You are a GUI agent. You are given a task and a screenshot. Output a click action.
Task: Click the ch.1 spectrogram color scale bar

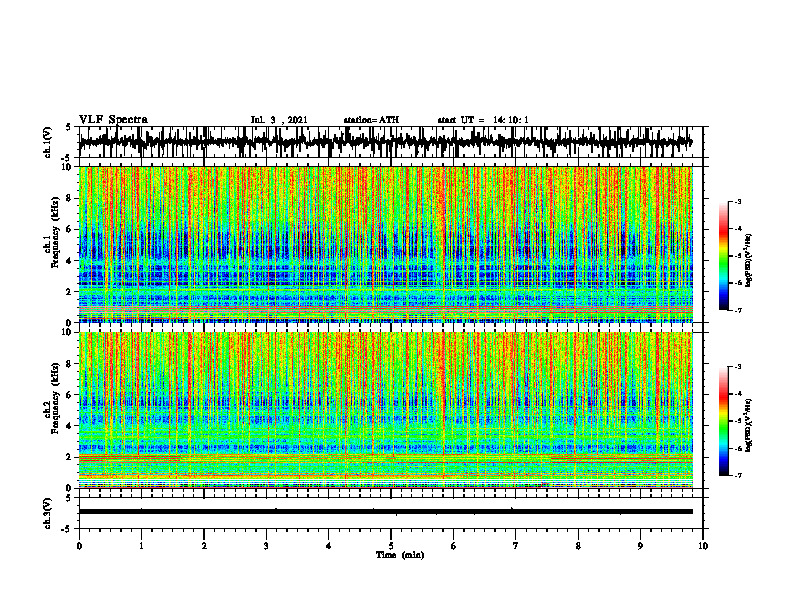[x=724, y=256]
